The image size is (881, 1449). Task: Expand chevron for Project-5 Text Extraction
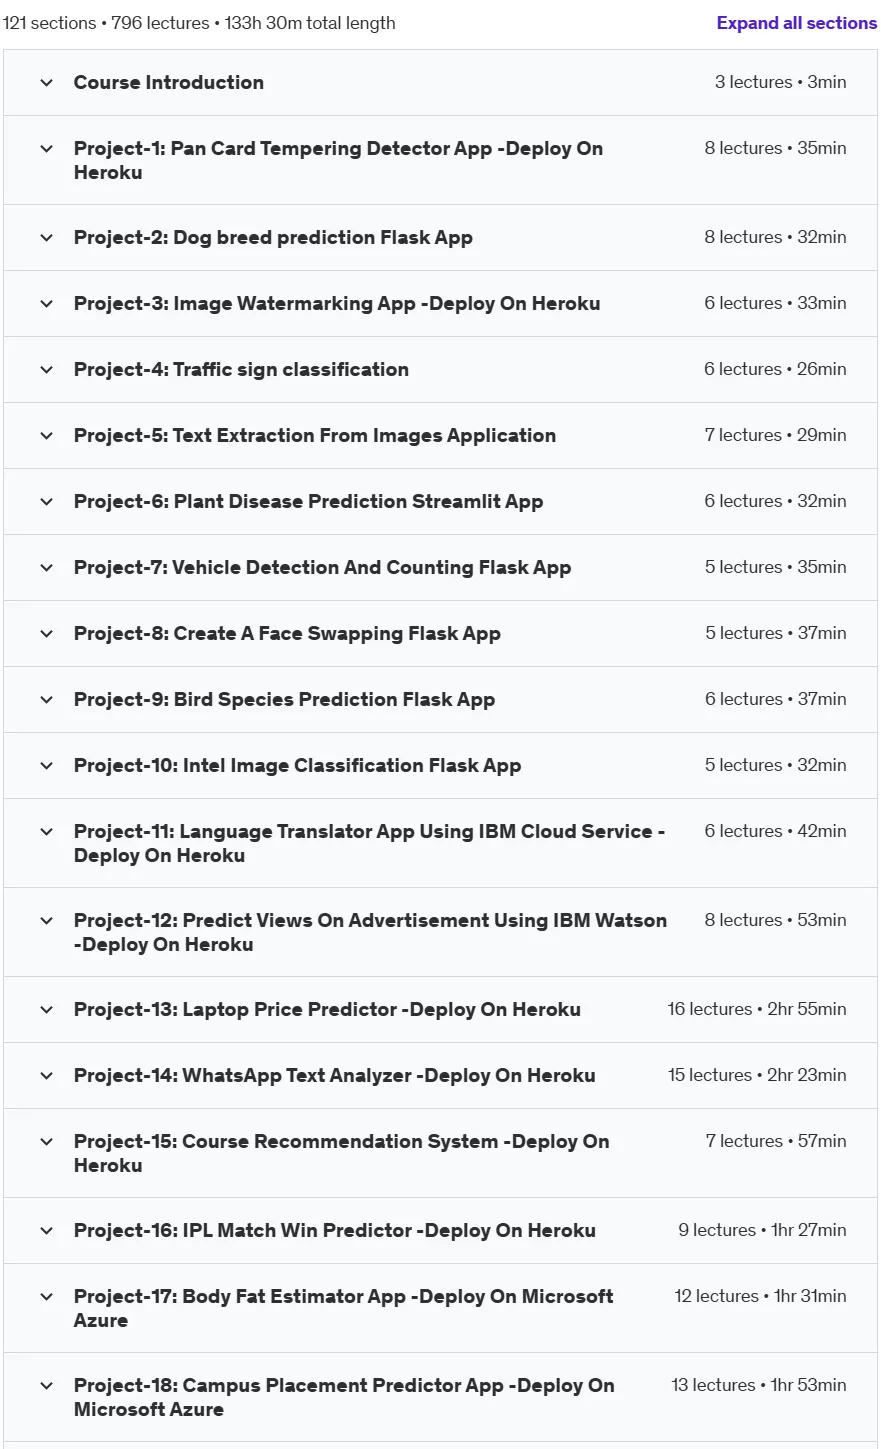coord(46,436)
